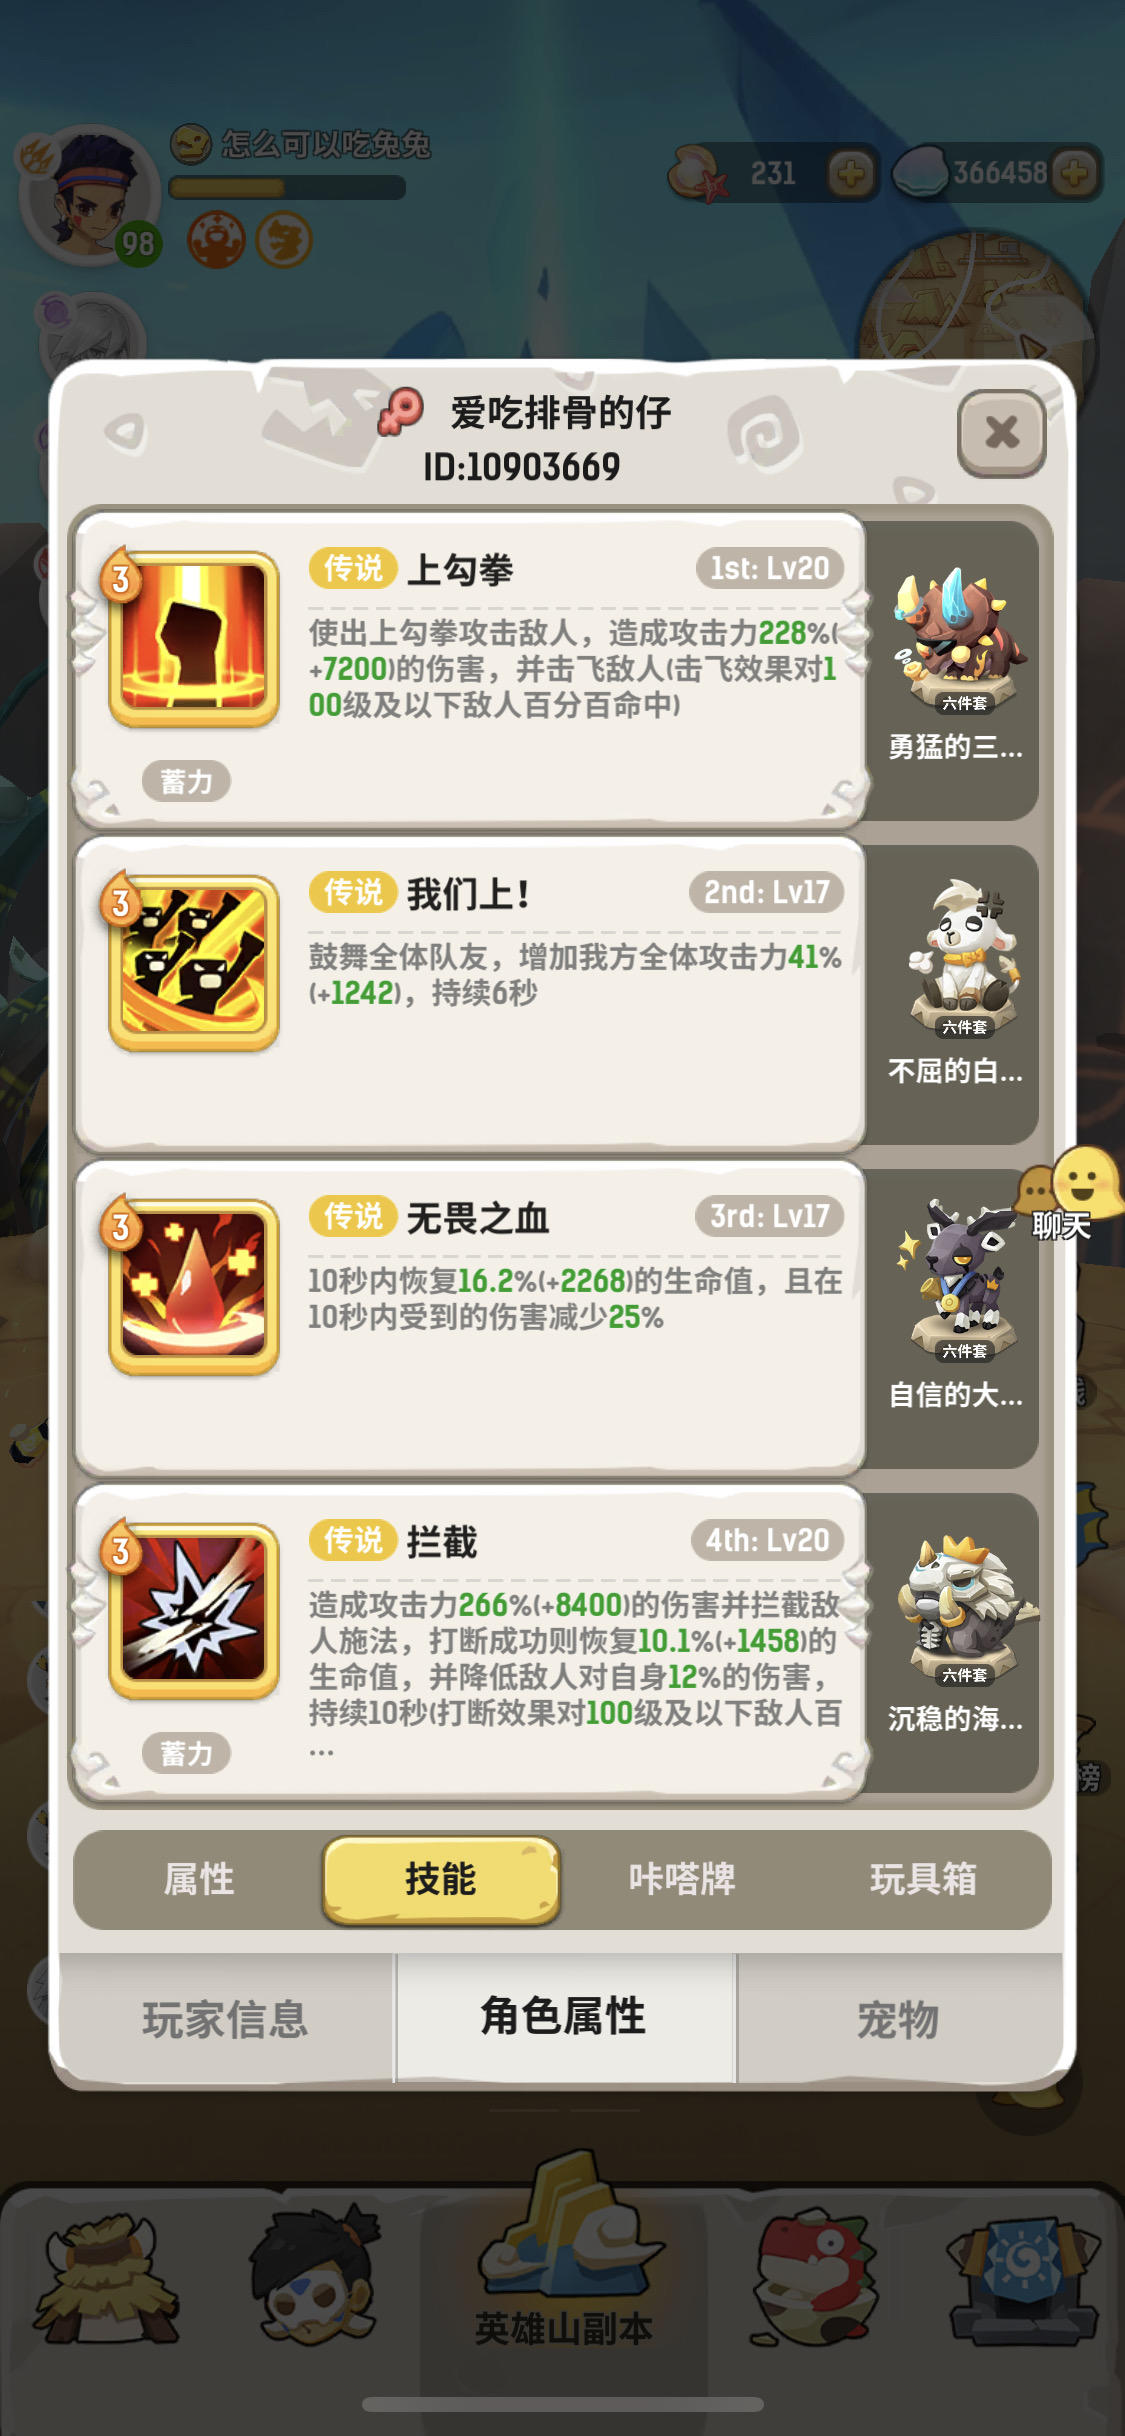Select the 技能 skills tab
Viewport: 1125px width, 2436px height.
(441, 1880)
